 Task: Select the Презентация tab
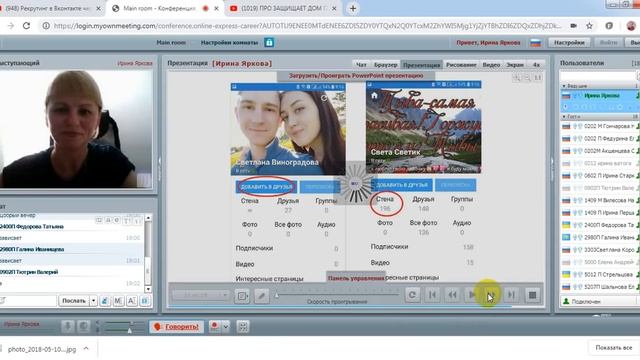(422, 64)
